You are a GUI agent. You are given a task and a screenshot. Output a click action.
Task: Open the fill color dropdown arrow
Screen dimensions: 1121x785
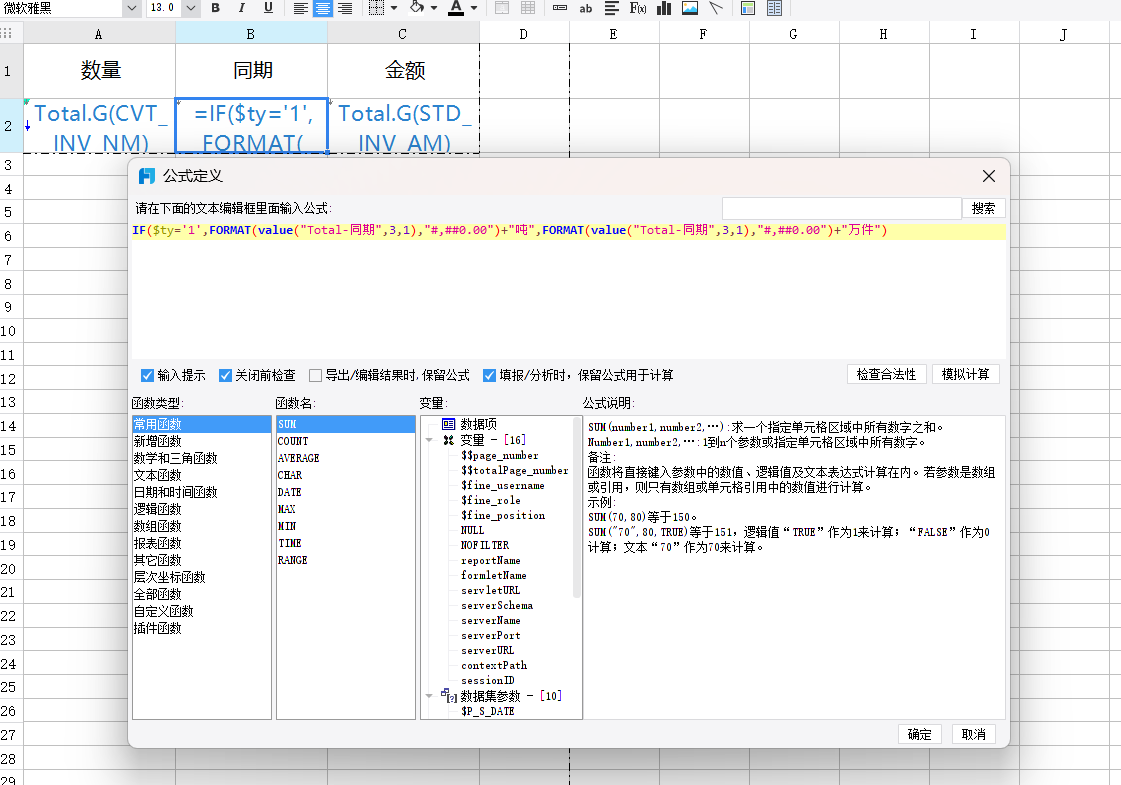pyautogui.click(x=434, y=8)
